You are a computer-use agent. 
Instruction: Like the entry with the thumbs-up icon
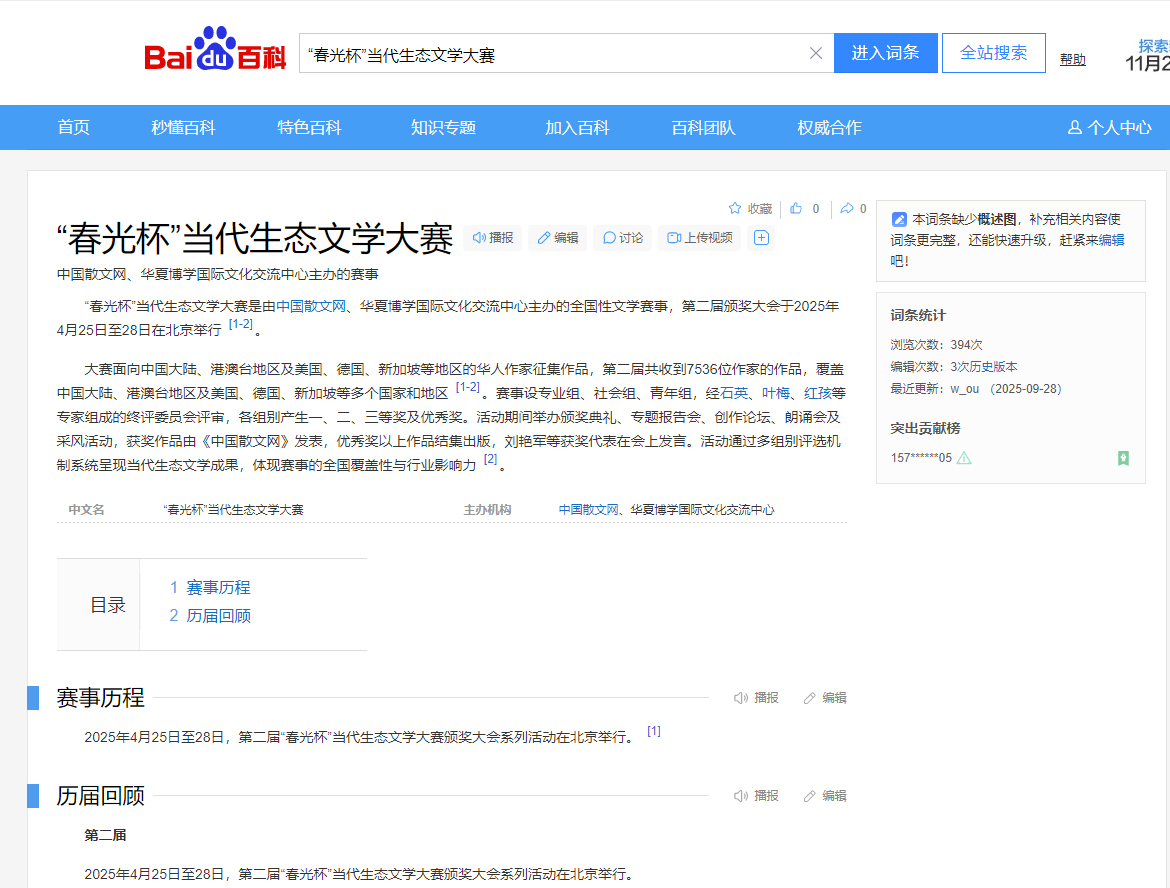797,209
